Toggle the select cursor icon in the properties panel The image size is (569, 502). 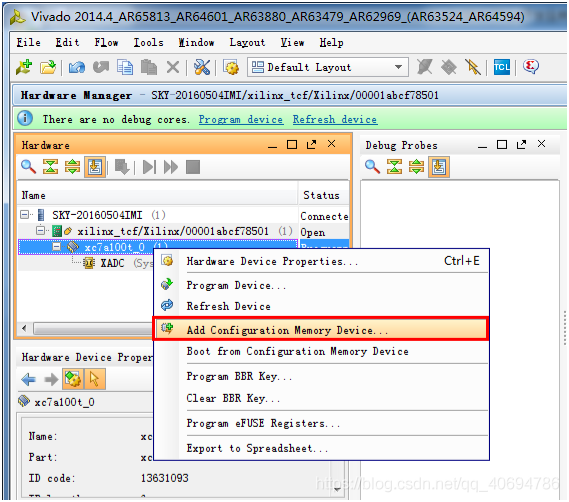[x=94, y=379]
